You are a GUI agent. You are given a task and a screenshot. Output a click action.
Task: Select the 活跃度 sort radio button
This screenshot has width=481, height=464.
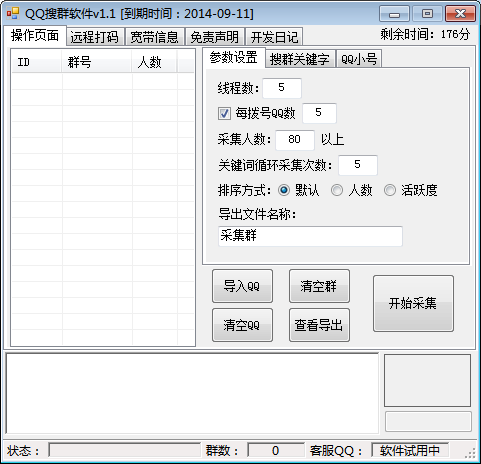[x=390, y=190]
